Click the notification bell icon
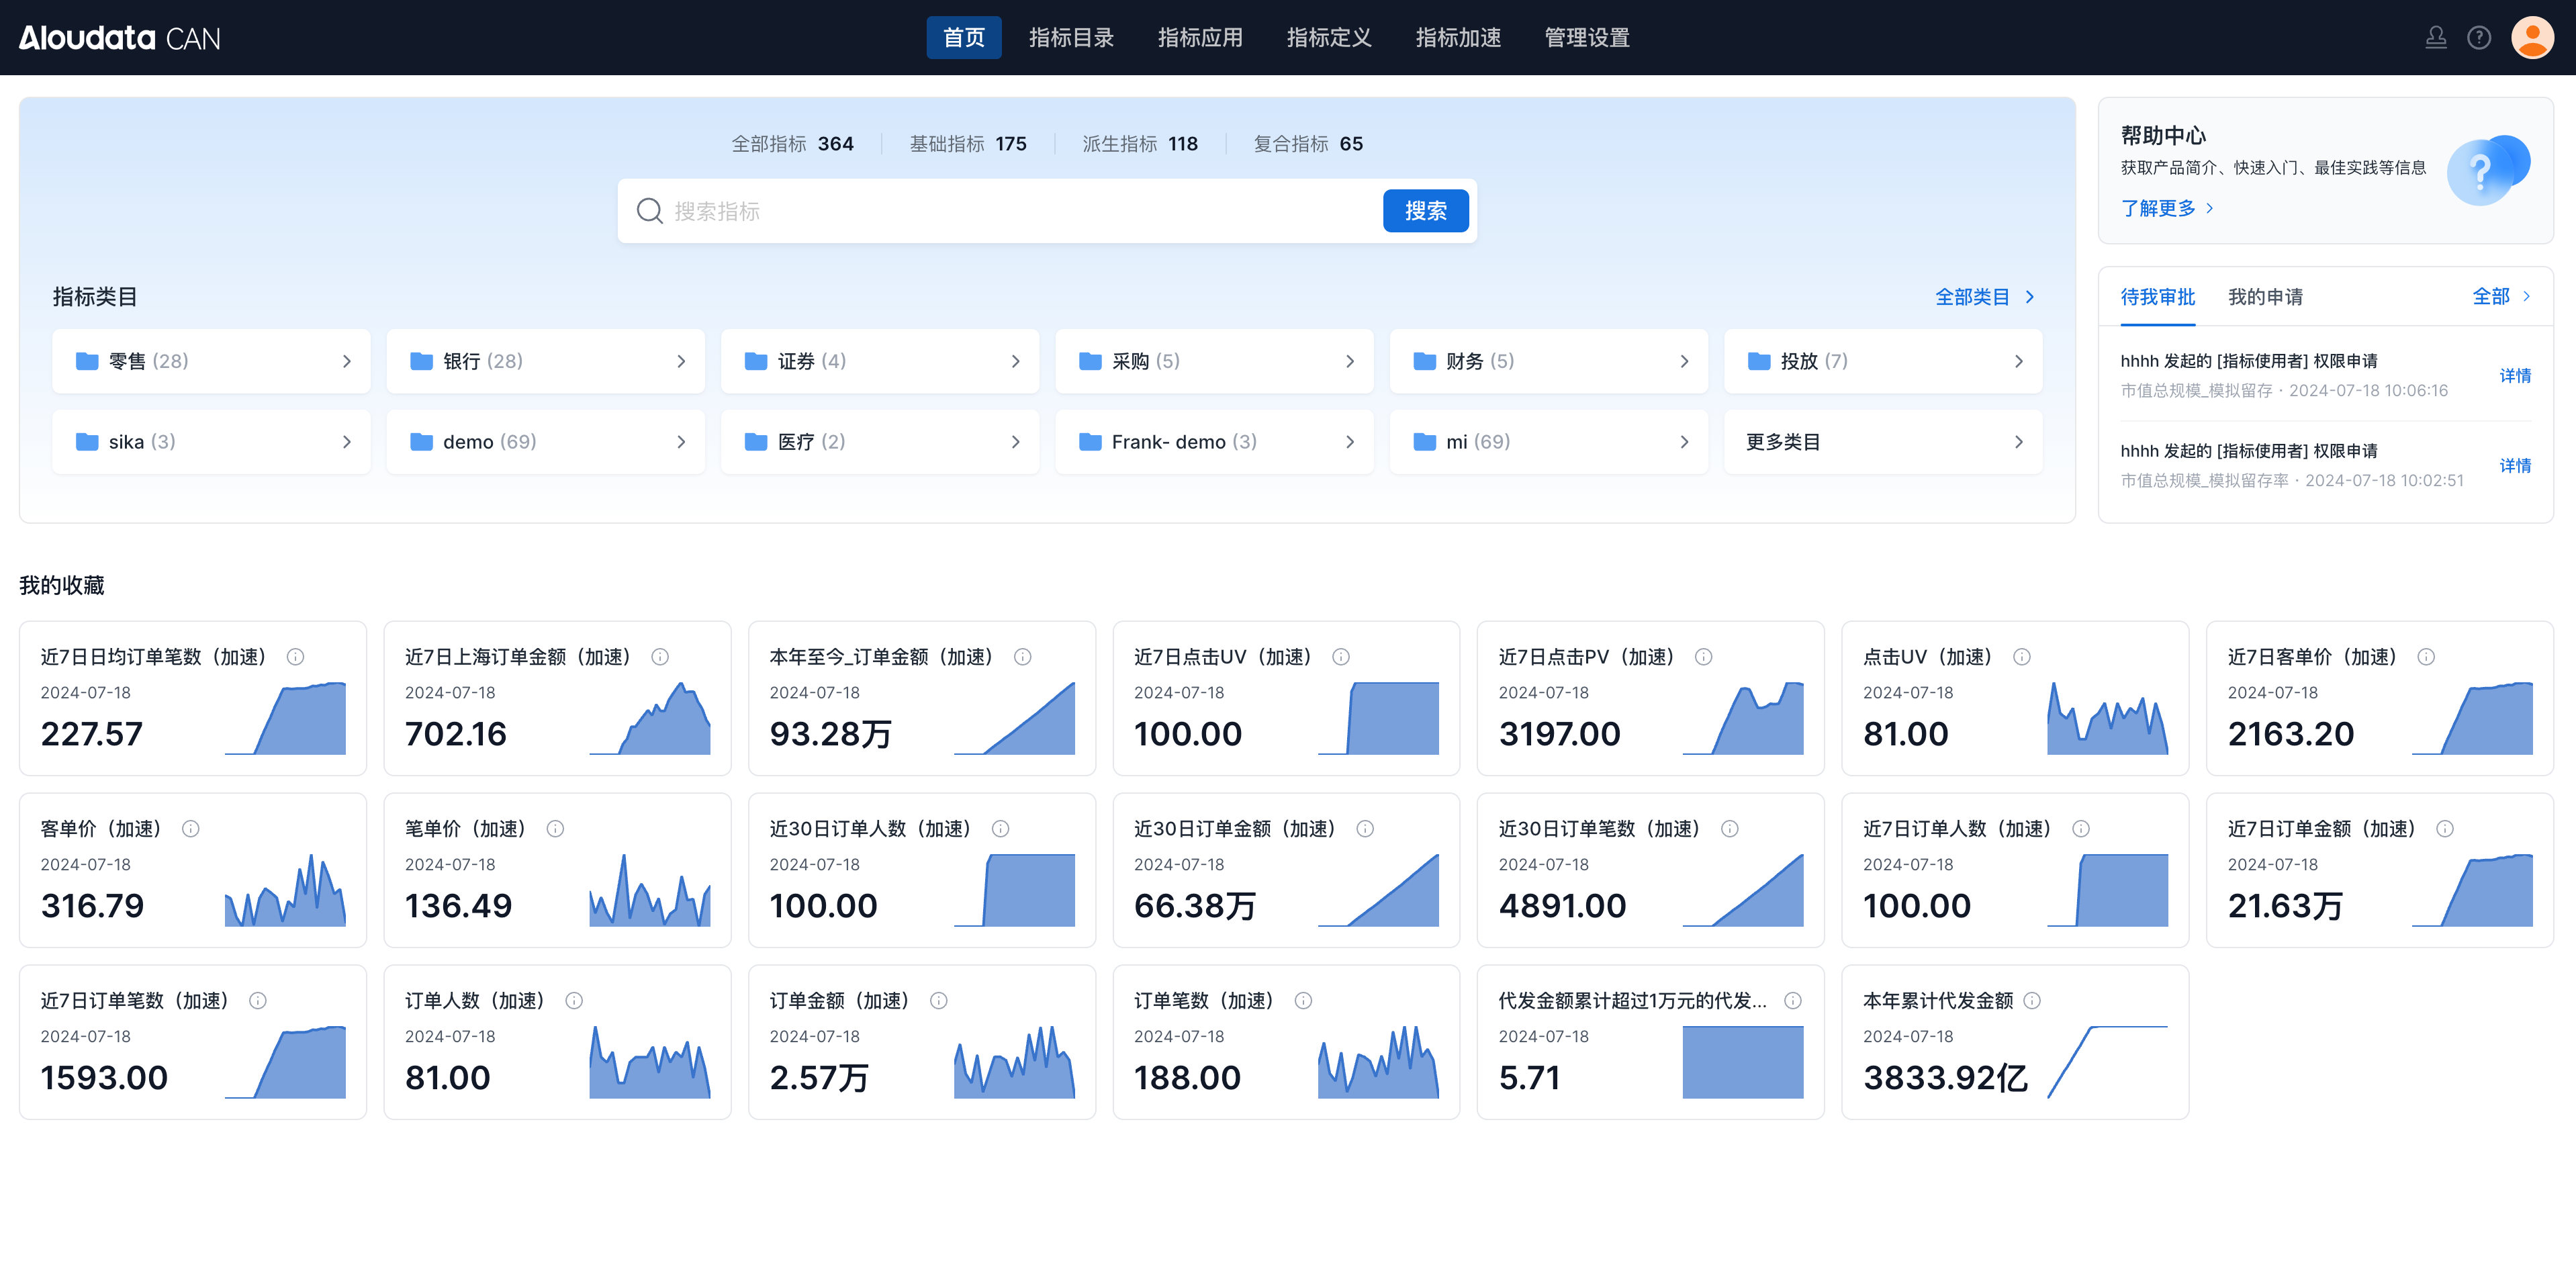Screen dimensions: 2576x1288 tap(2436, 38)
